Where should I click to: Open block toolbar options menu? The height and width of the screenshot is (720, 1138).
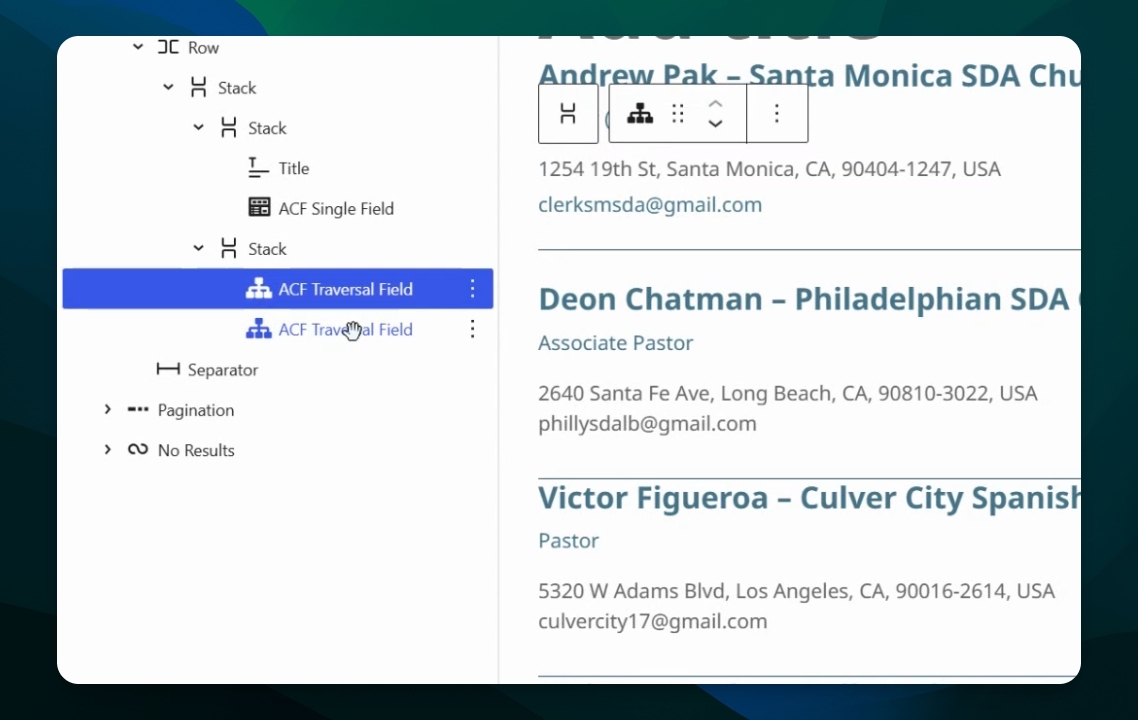(777, 113)
